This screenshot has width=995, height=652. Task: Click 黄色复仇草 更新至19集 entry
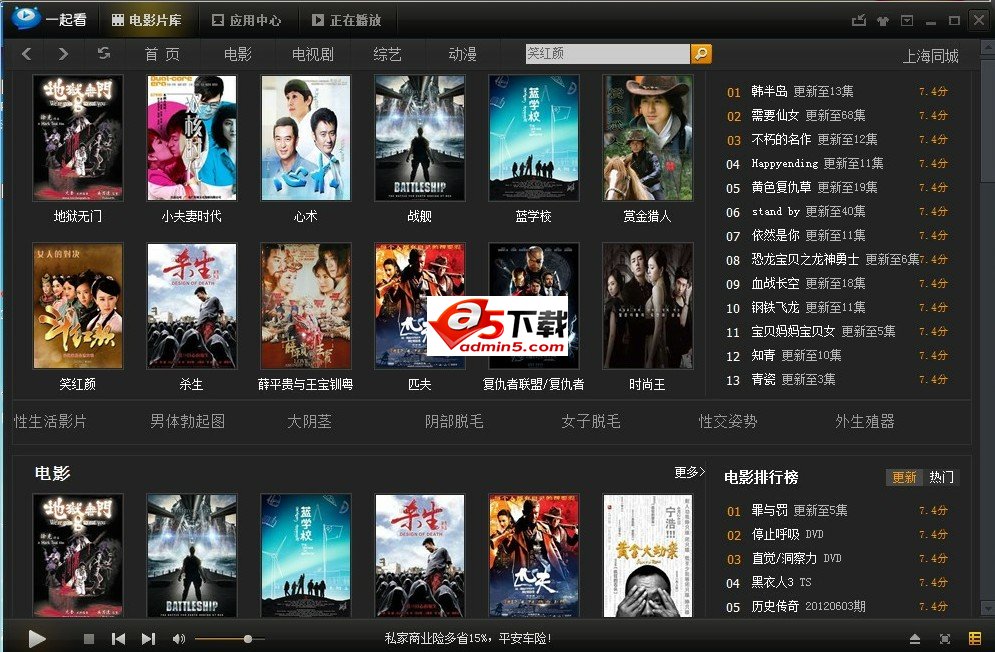point(814,188)
